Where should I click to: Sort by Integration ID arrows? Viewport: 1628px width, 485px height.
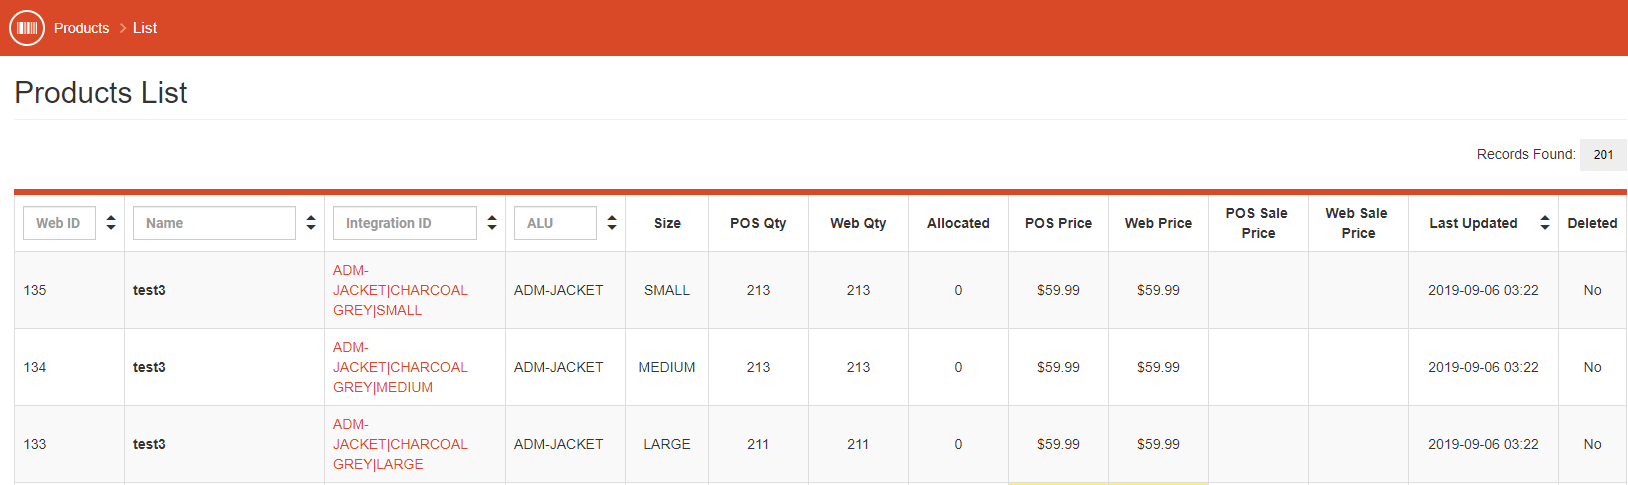pyautogui.click(x=492, y=223)
